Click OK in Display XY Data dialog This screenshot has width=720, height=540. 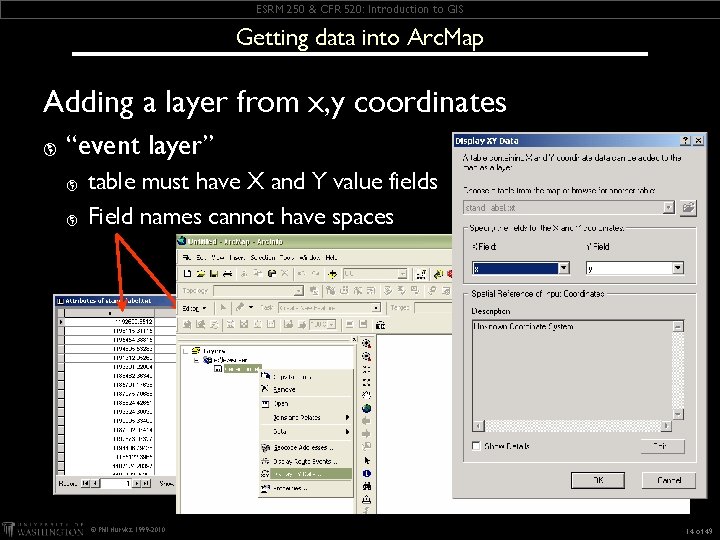(x=598, y=480)
